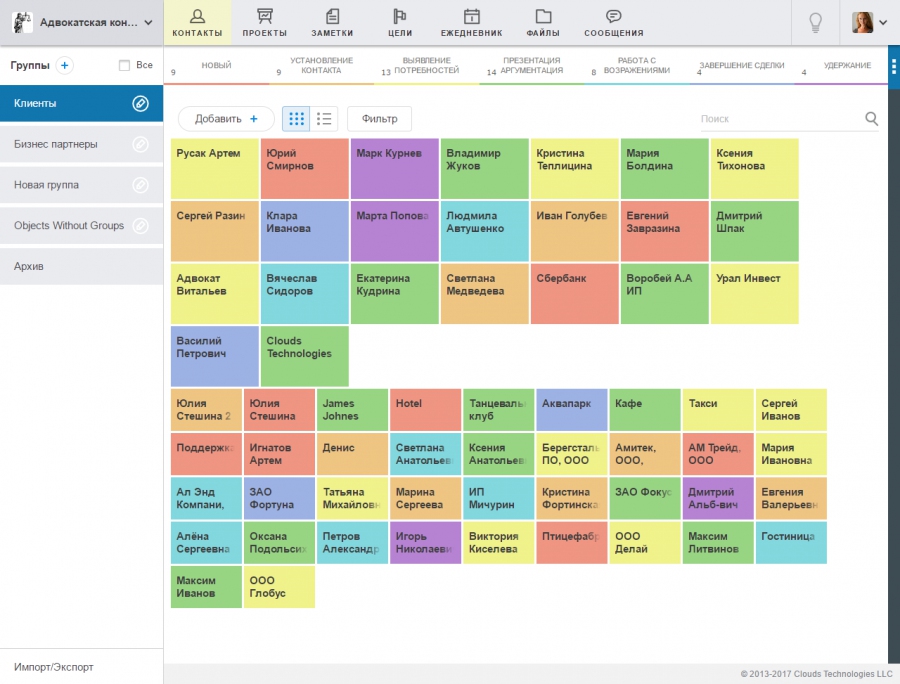900x684 pixels.
Task: Go to the Цели goals section
Action: (399, 22)
